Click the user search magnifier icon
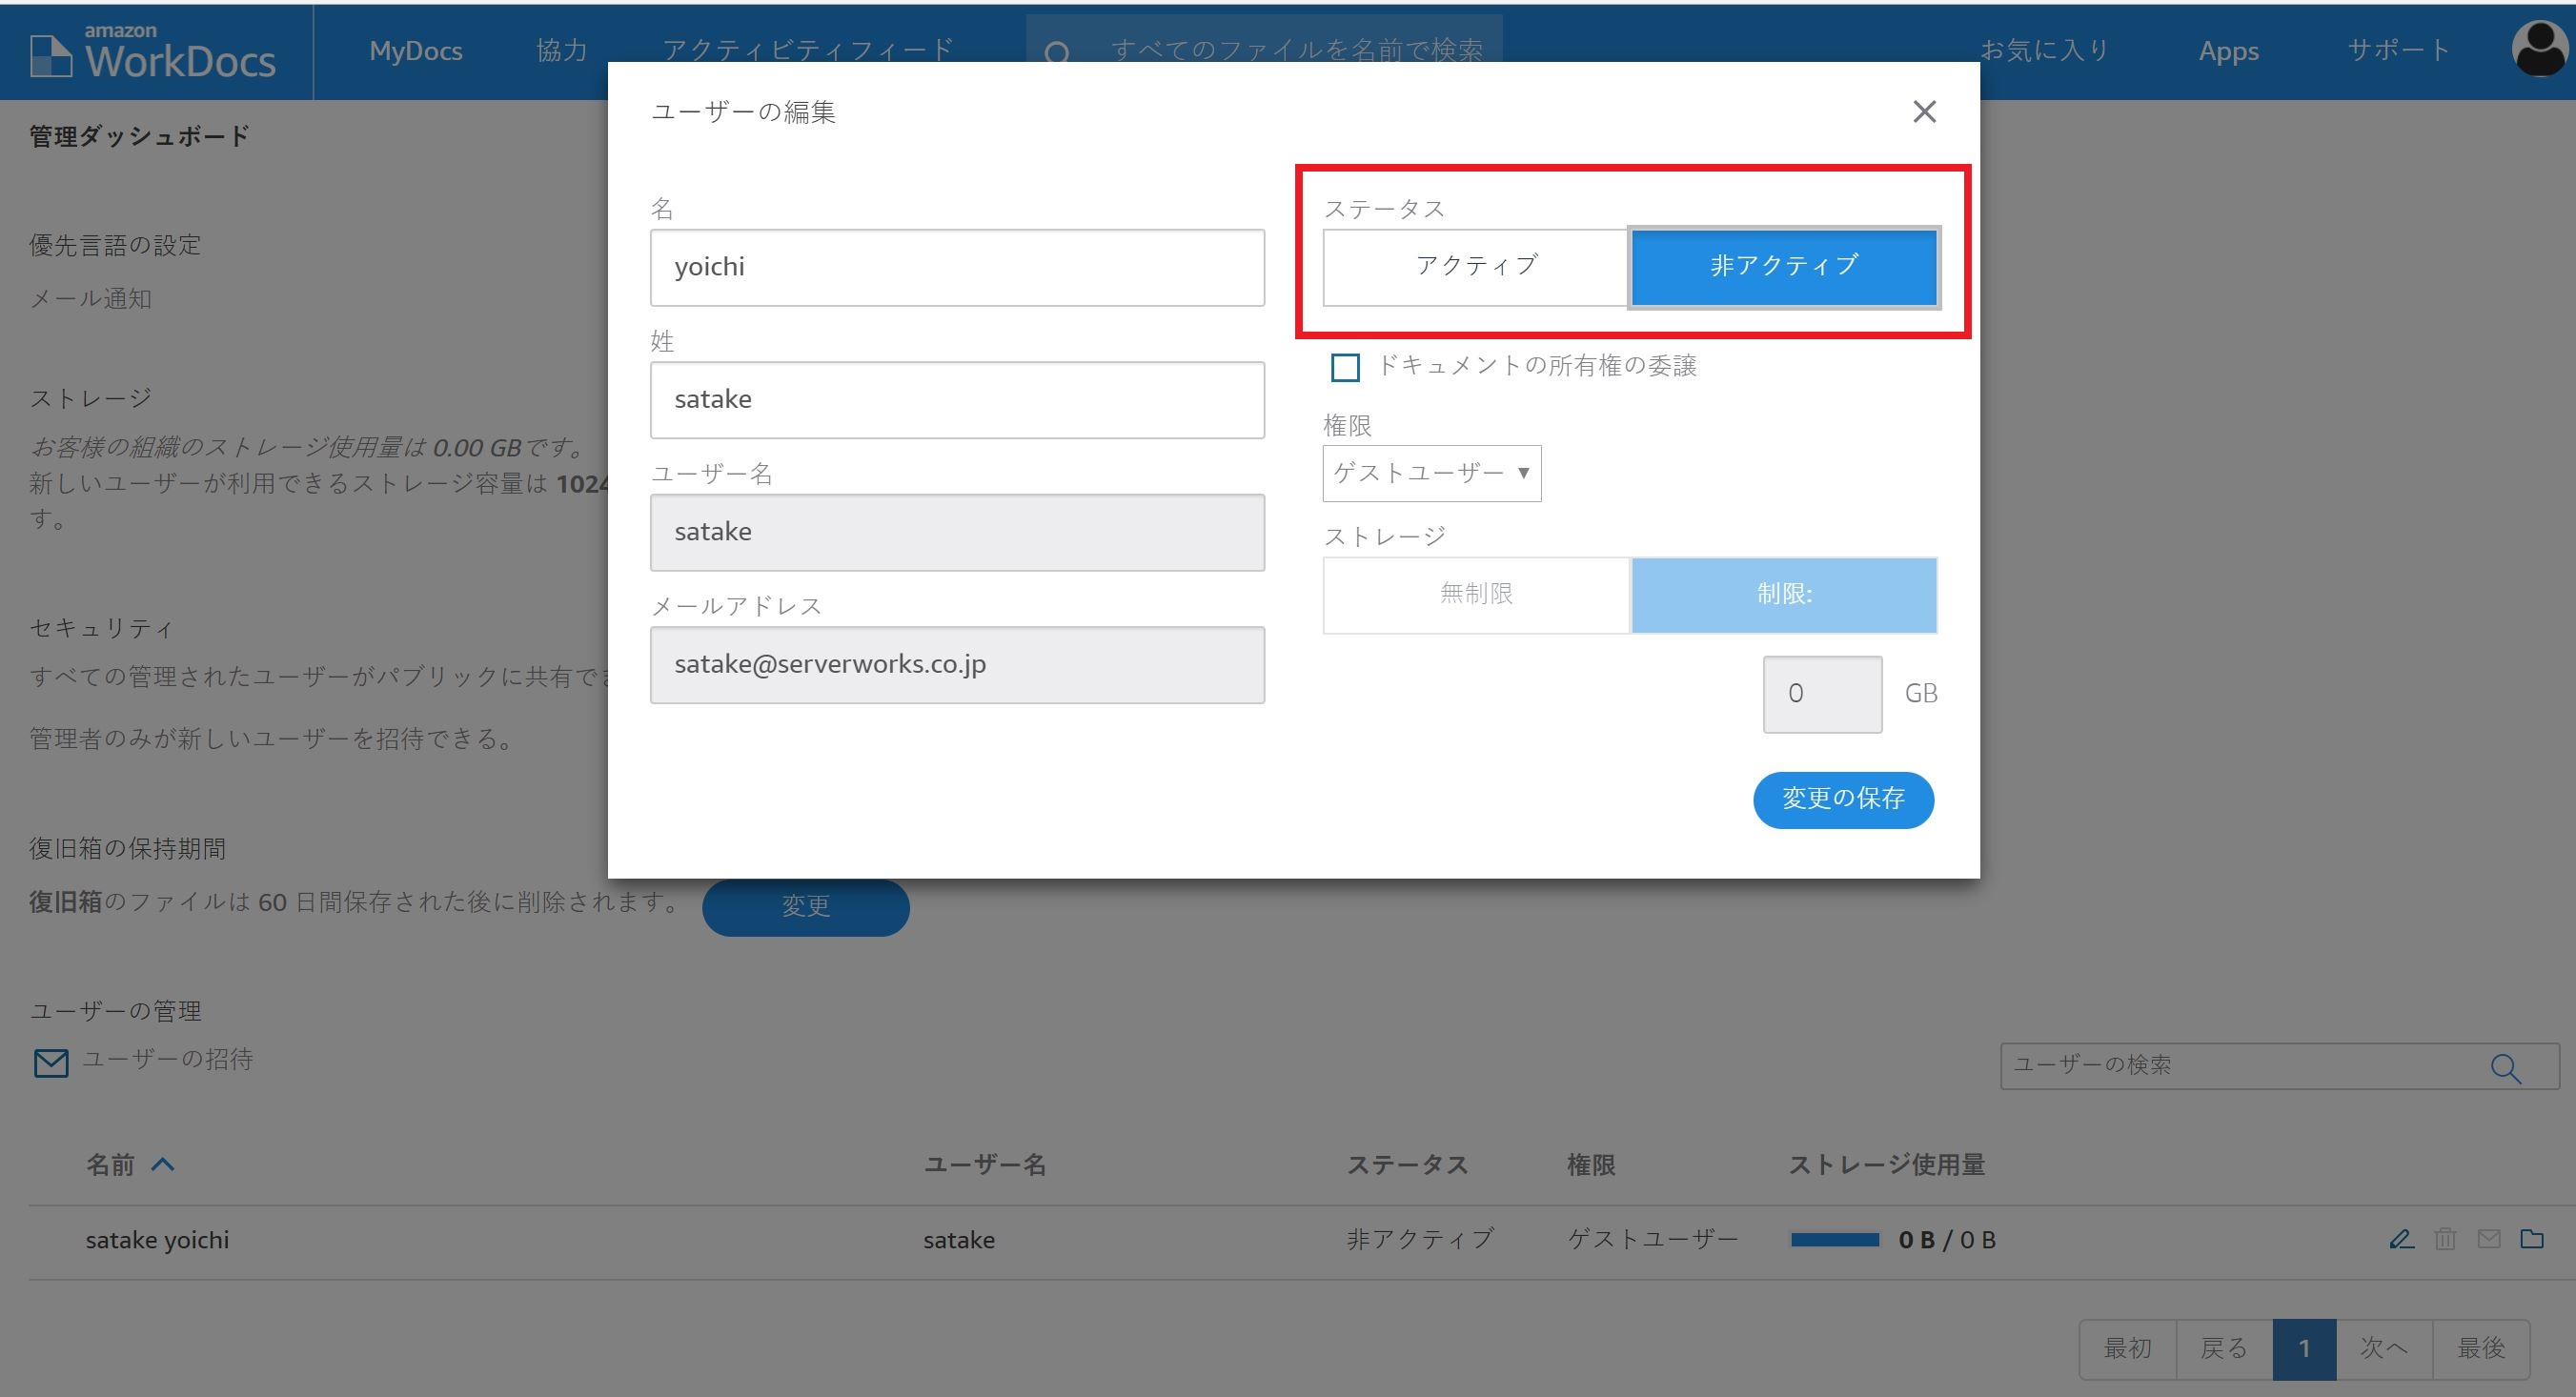This screenshot has width=2576, height=1397. click(x=2505, y=1068)
